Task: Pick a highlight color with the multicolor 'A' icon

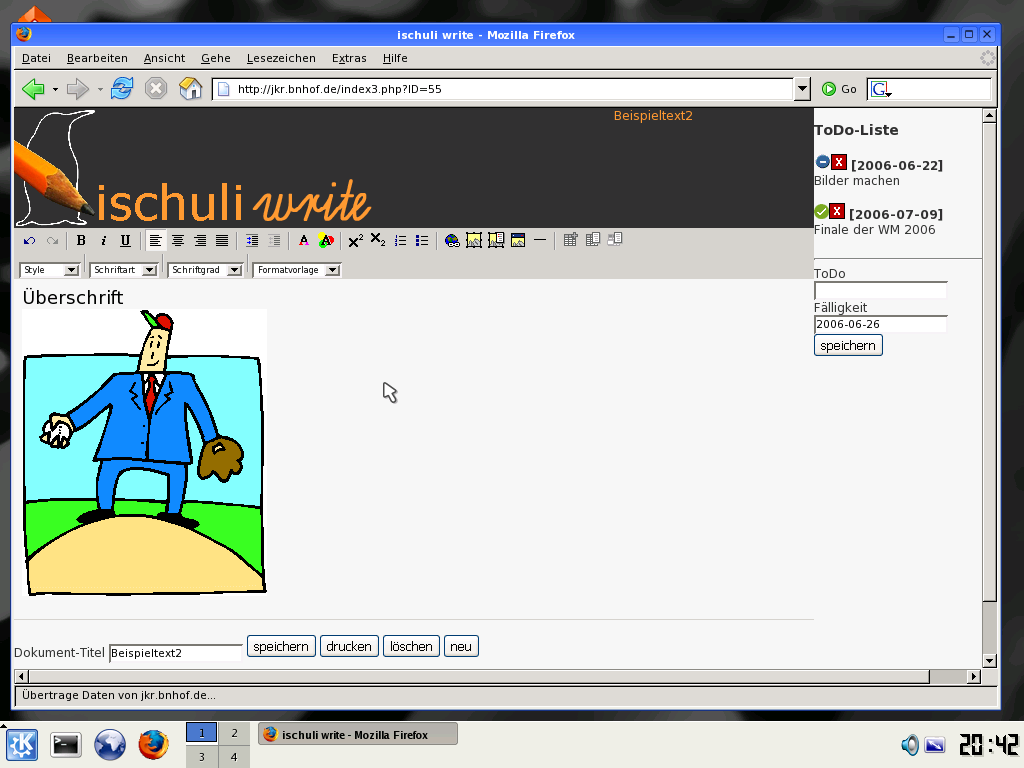Action: (326, 241)
